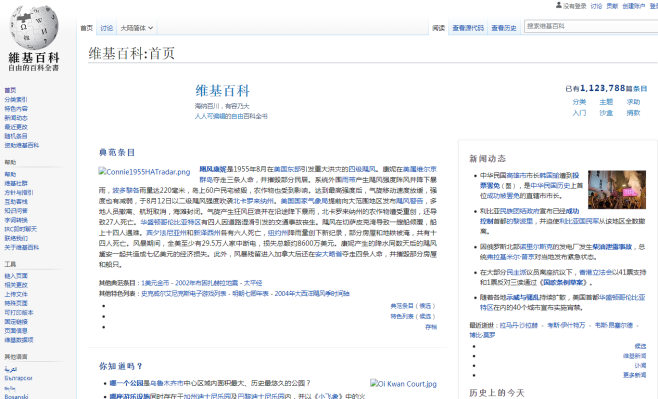Viewport: 658px width, 399px height.
Task: Switch to the 讨论 tab
Action: pos(107,28)
